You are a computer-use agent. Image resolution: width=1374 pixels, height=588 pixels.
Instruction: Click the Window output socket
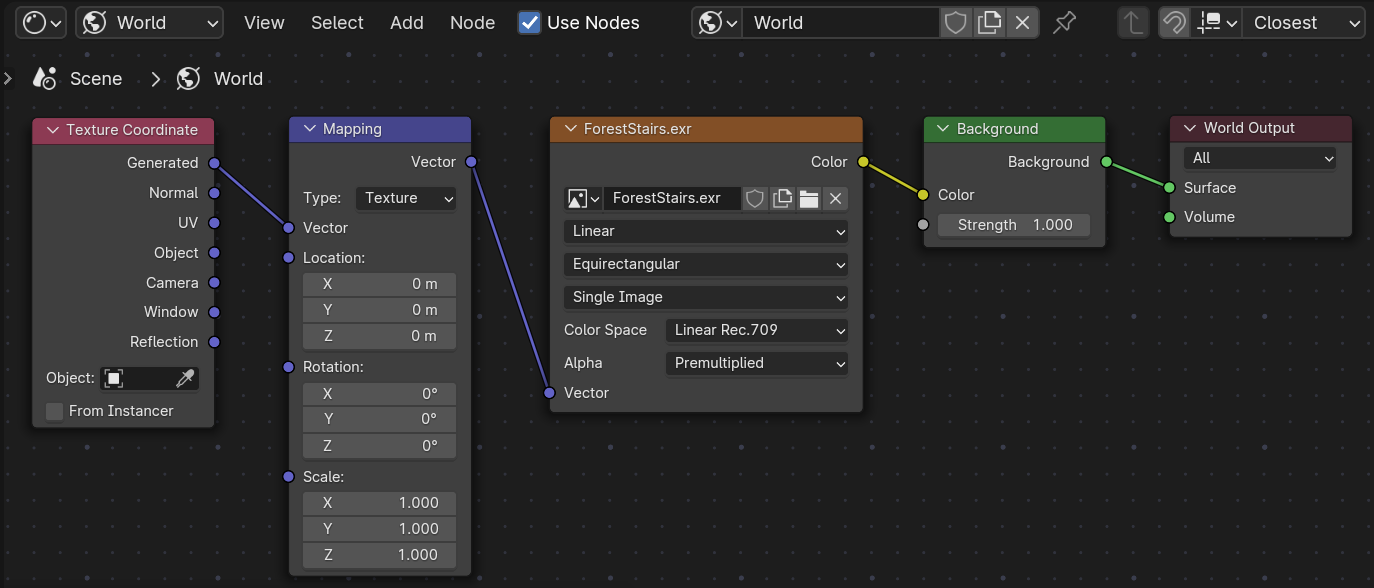click(x=213, y=312)
